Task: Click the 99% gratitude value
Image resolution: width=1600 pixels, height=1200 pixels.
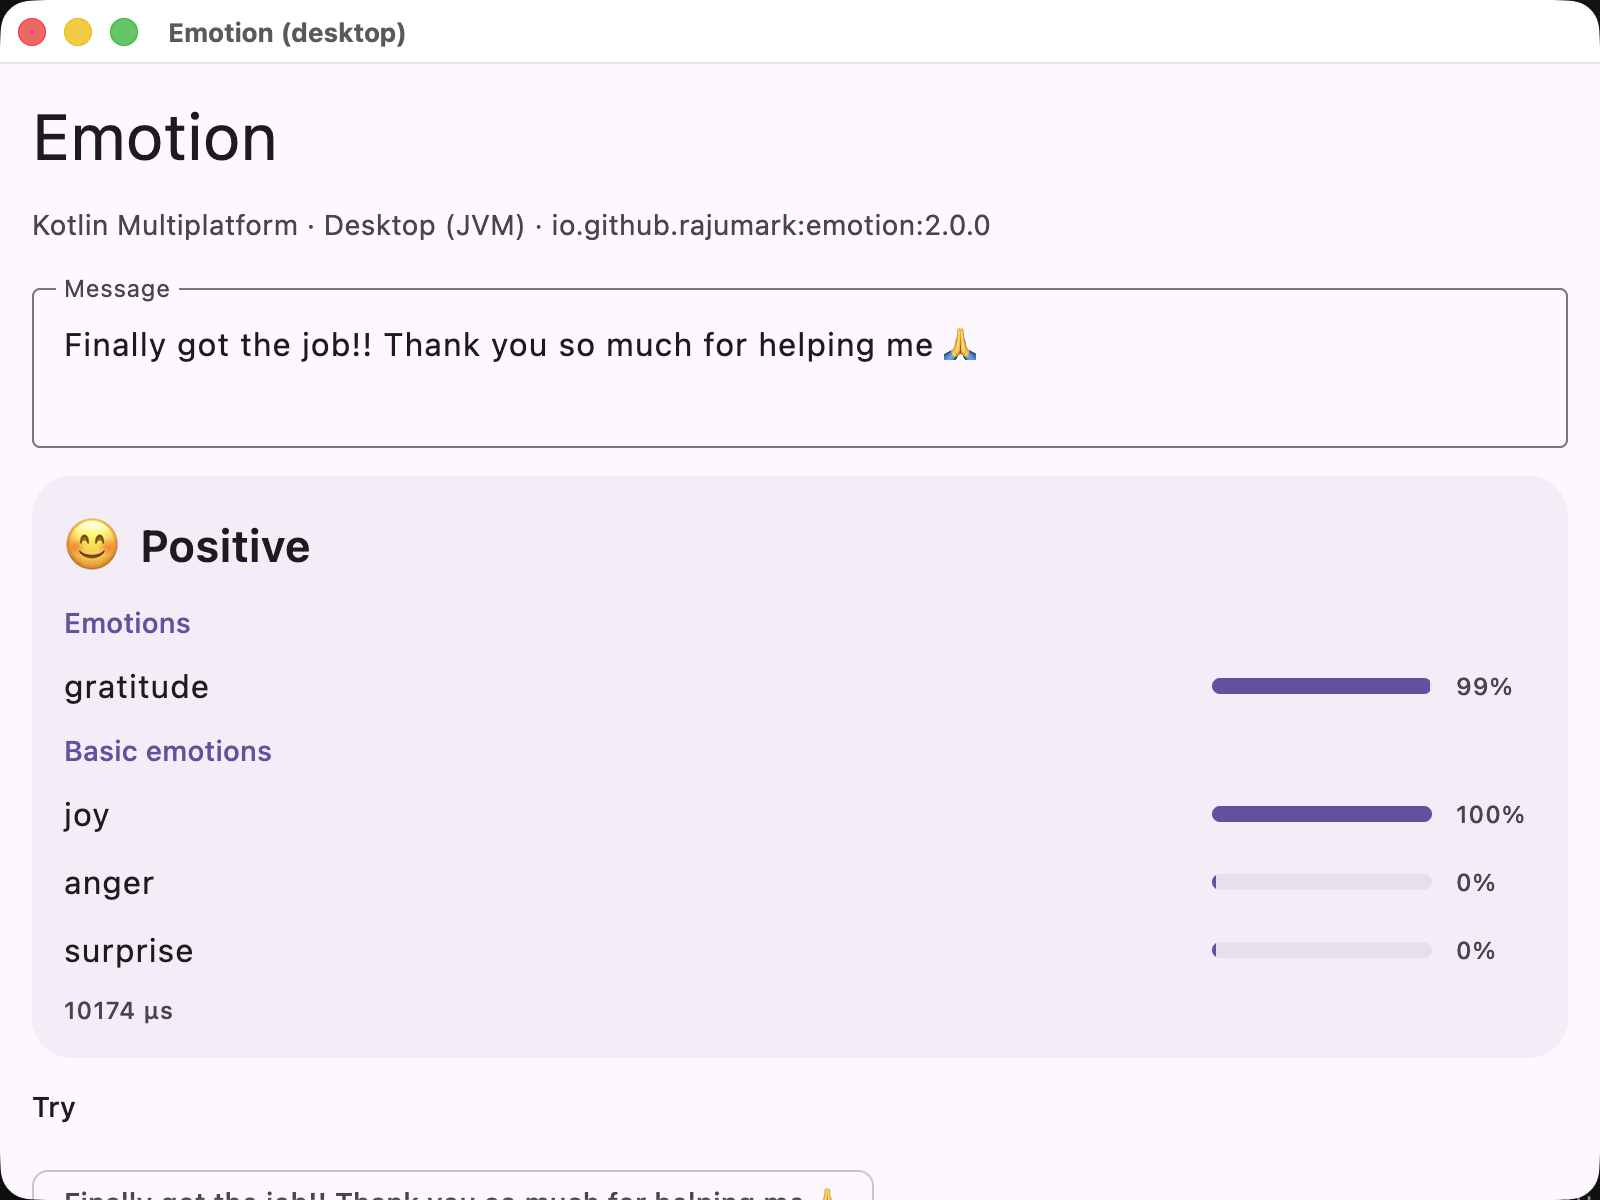Action: (1484, 687)
